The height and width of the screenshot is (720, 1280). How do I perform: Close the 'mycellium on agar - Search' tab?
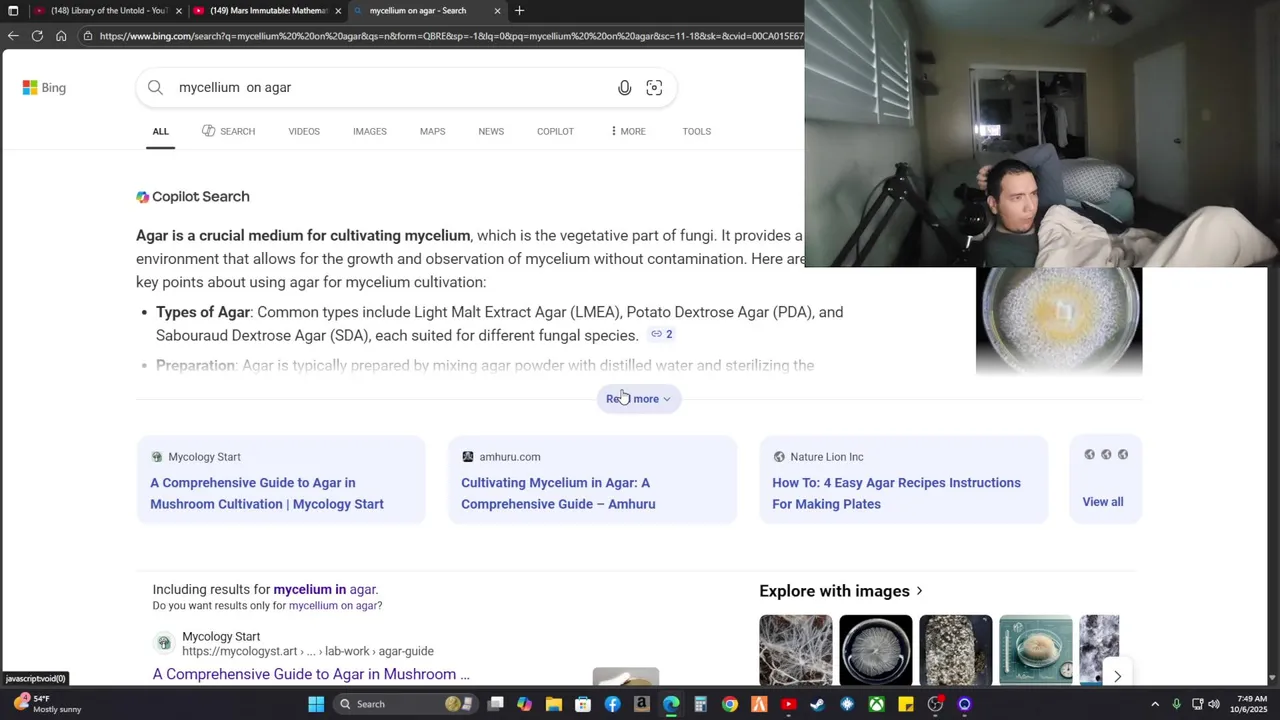pos(497,11)
